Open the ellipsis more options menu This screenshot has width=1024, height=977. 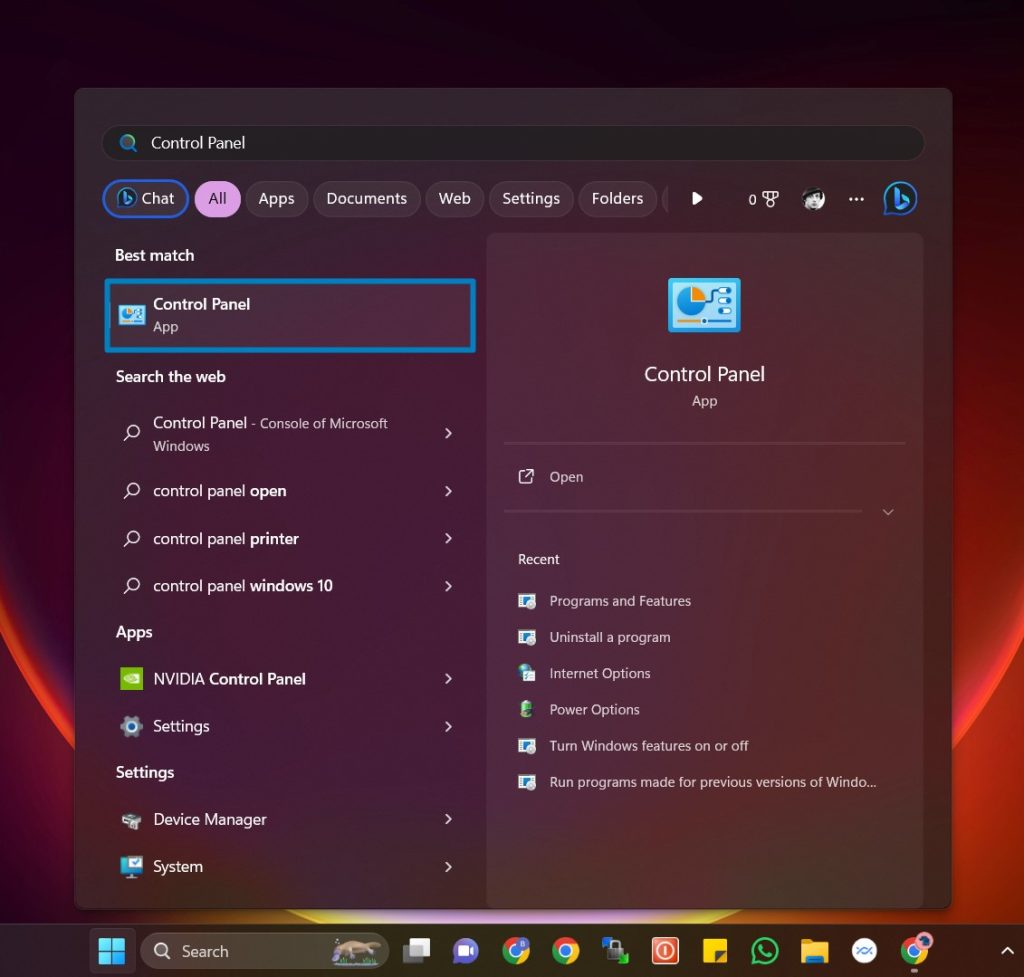[x=856, y=198]
